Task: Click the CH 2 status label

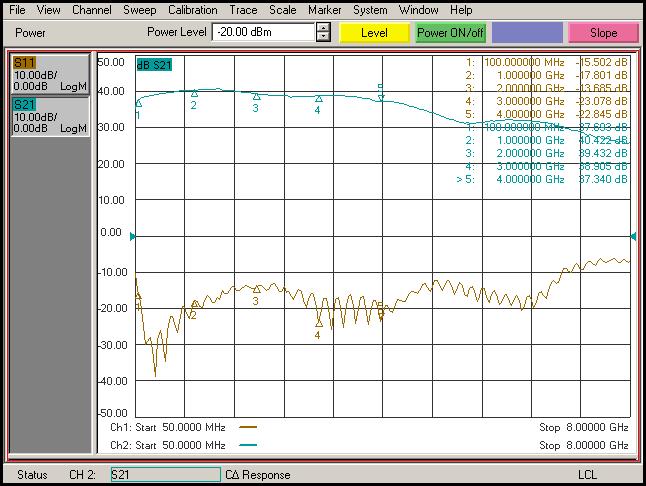Action: pos(82,475)
